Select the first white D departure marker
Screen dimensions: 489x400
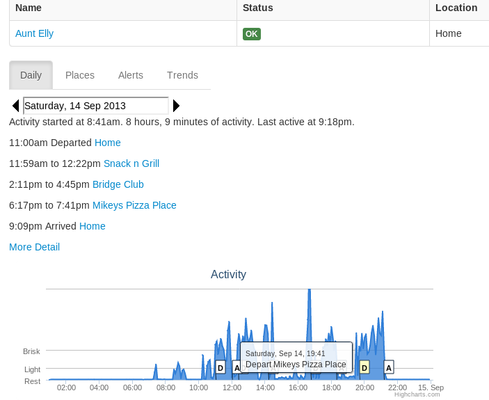[x=220, y=368]
